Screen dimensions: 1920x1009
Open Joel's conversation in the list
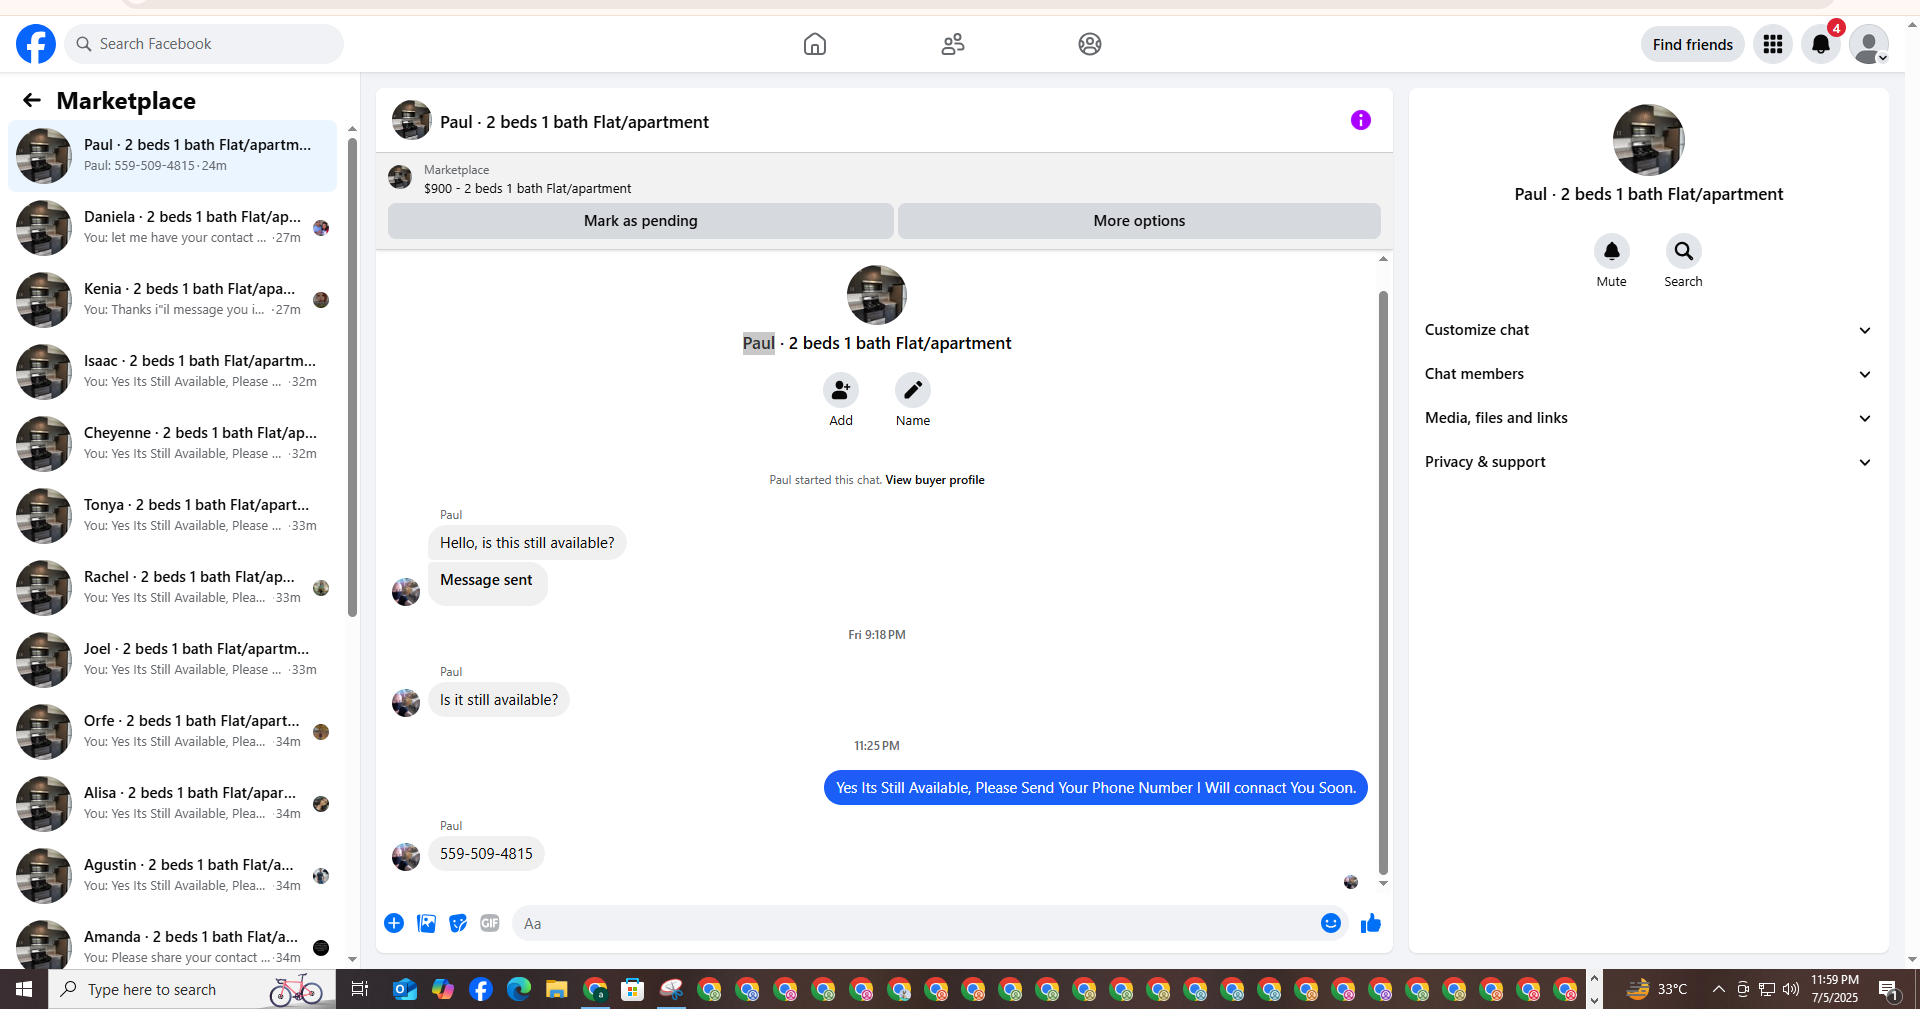[172, 660]
